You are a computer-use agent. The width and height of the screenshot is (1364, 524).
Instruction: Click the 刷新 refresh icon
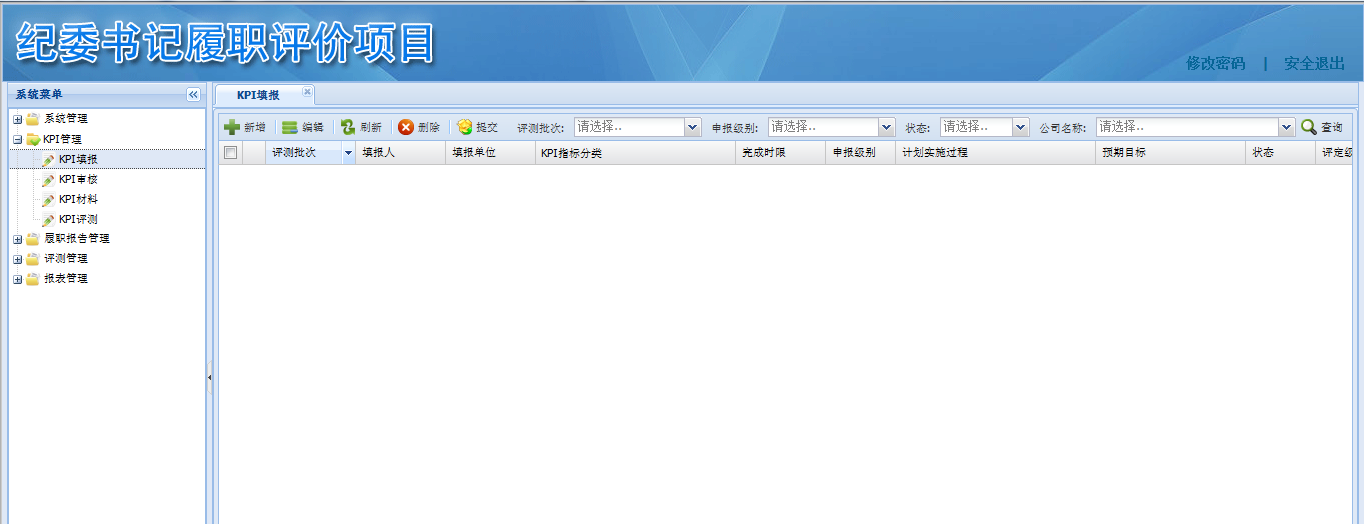click(x=348, y=127)
